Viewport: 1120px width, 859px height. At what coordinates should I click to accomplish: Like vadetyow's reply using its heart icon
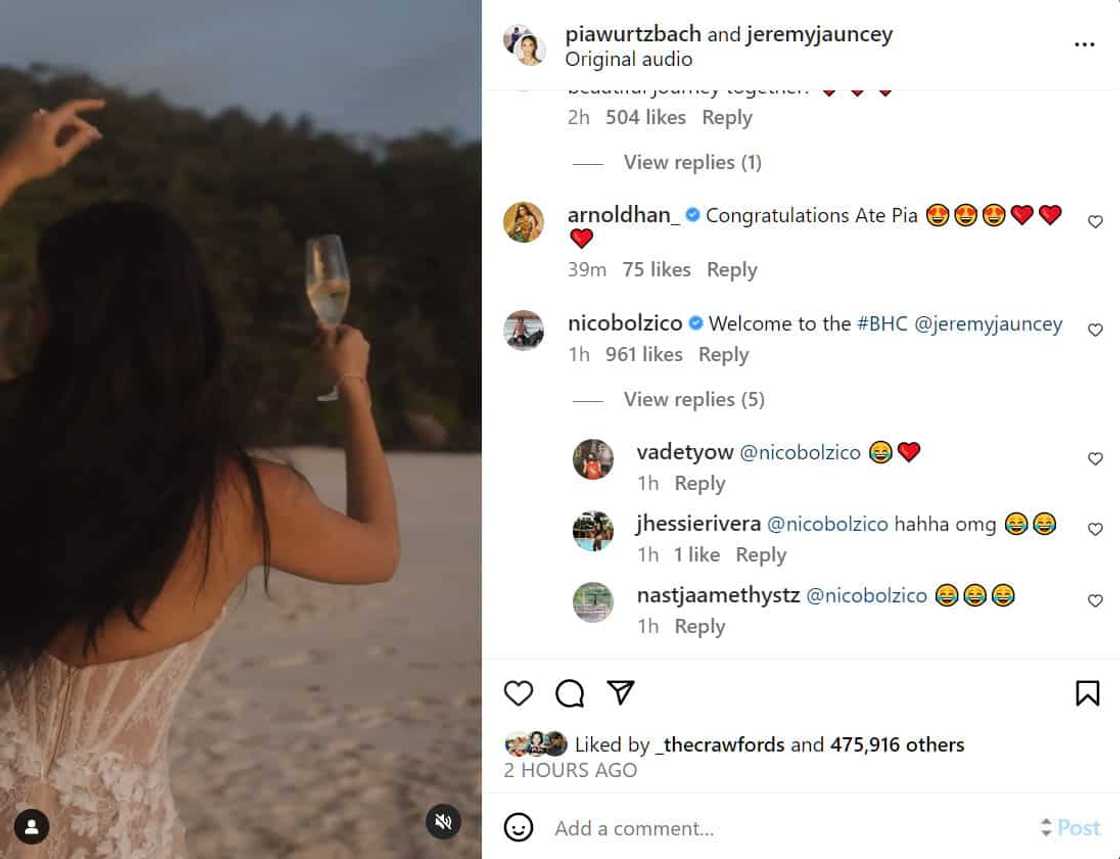click(1095, 458)
